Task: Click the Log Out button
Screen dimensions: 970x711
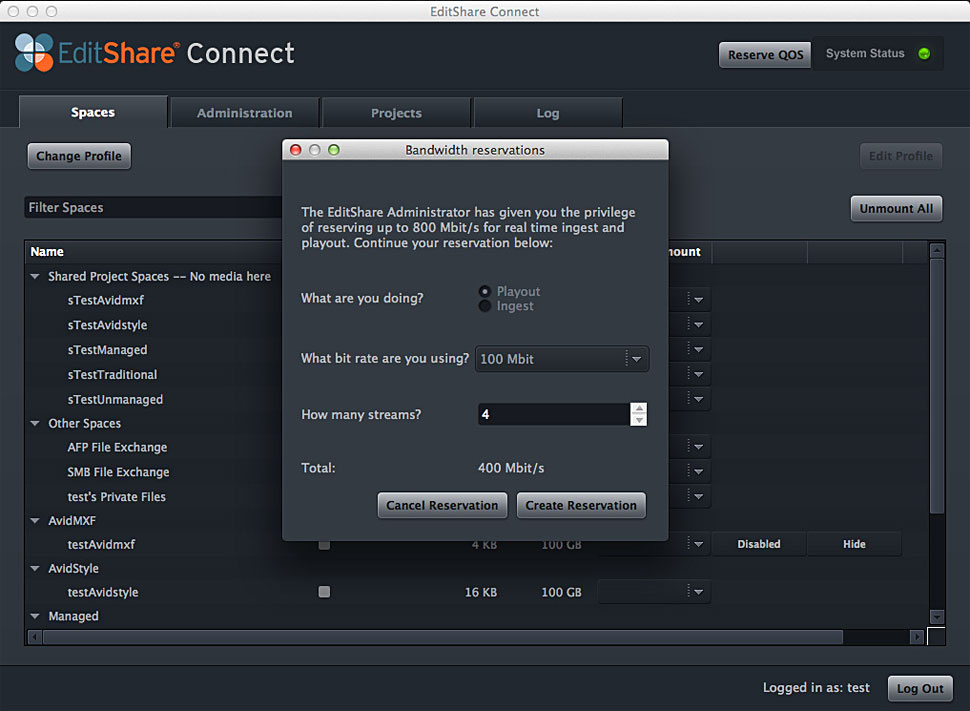Action: pos(920,688)
